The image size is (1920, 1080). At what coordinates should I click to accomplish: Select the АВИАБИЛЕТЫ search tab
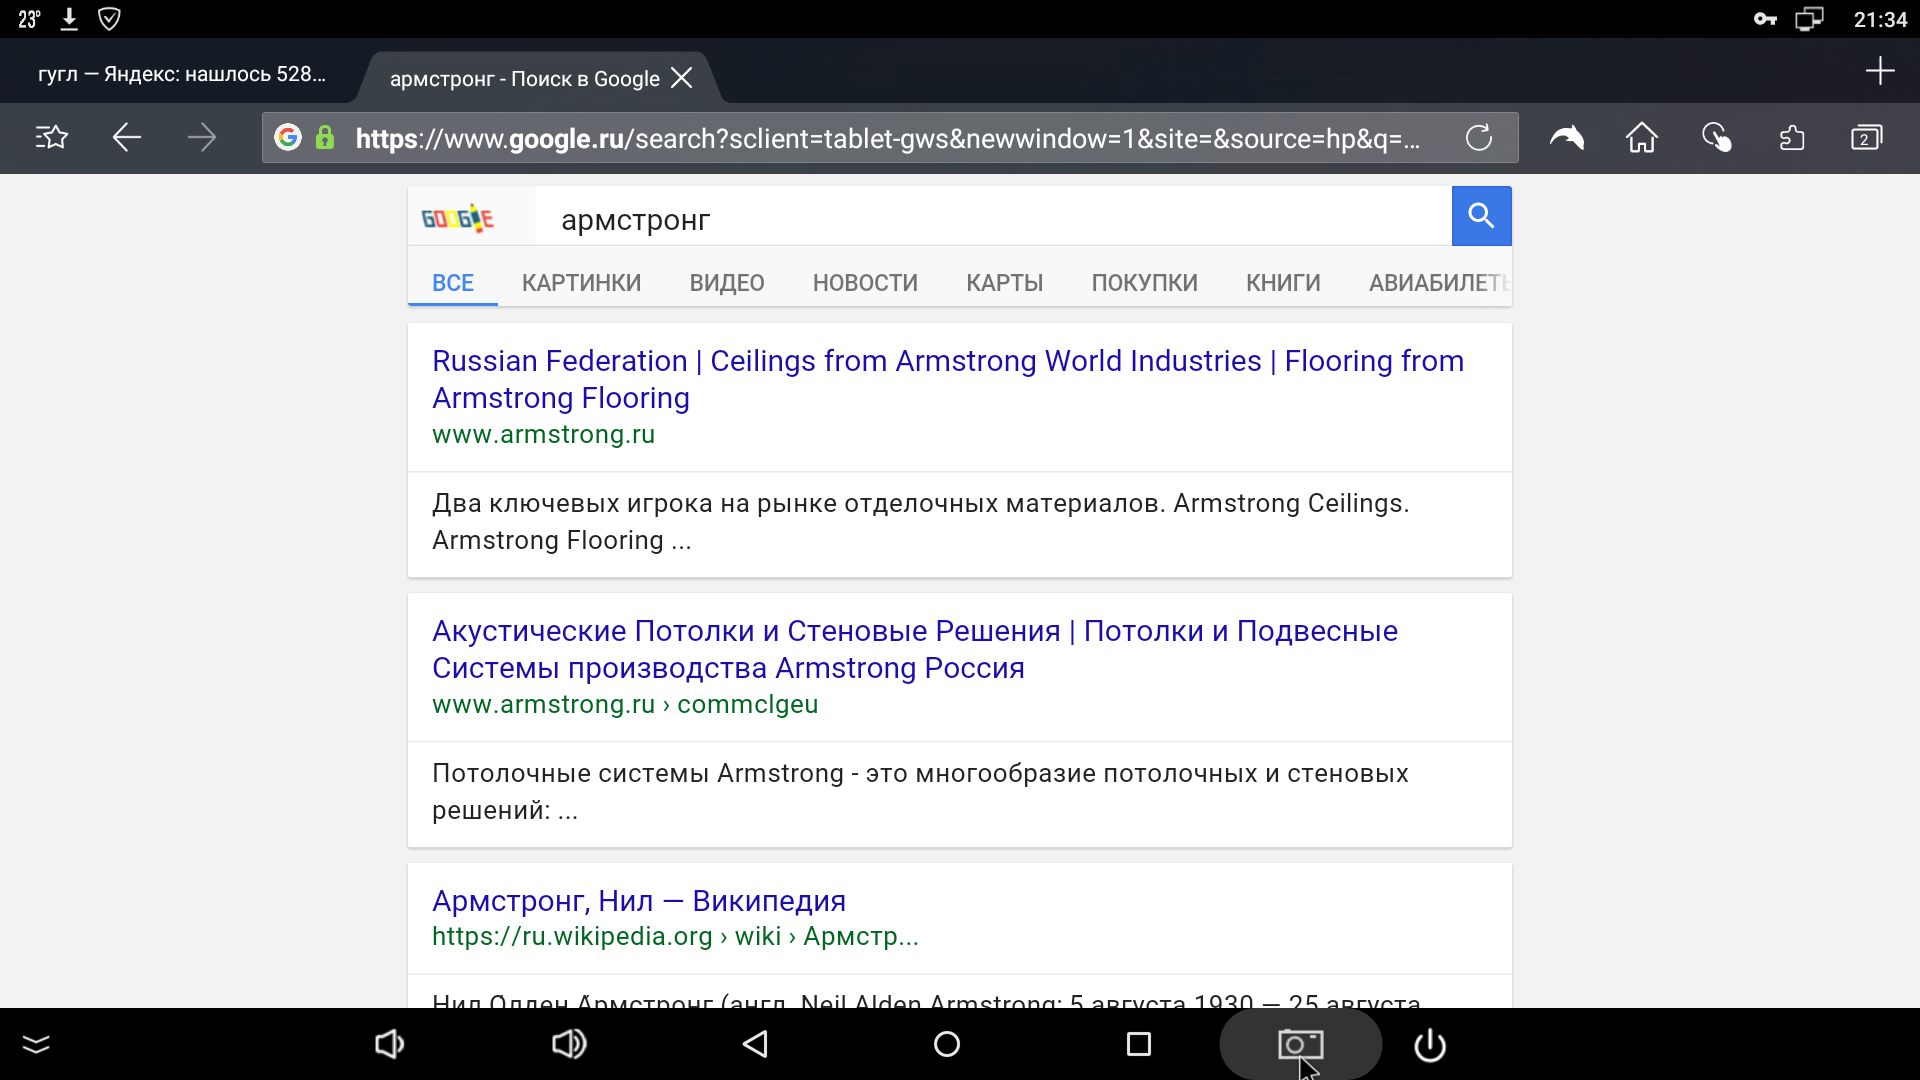(x=1440, y=283)
